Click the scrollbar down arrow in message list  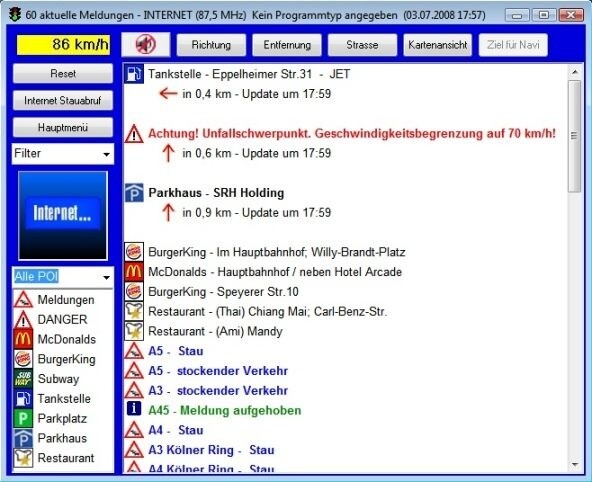(575, 464)
